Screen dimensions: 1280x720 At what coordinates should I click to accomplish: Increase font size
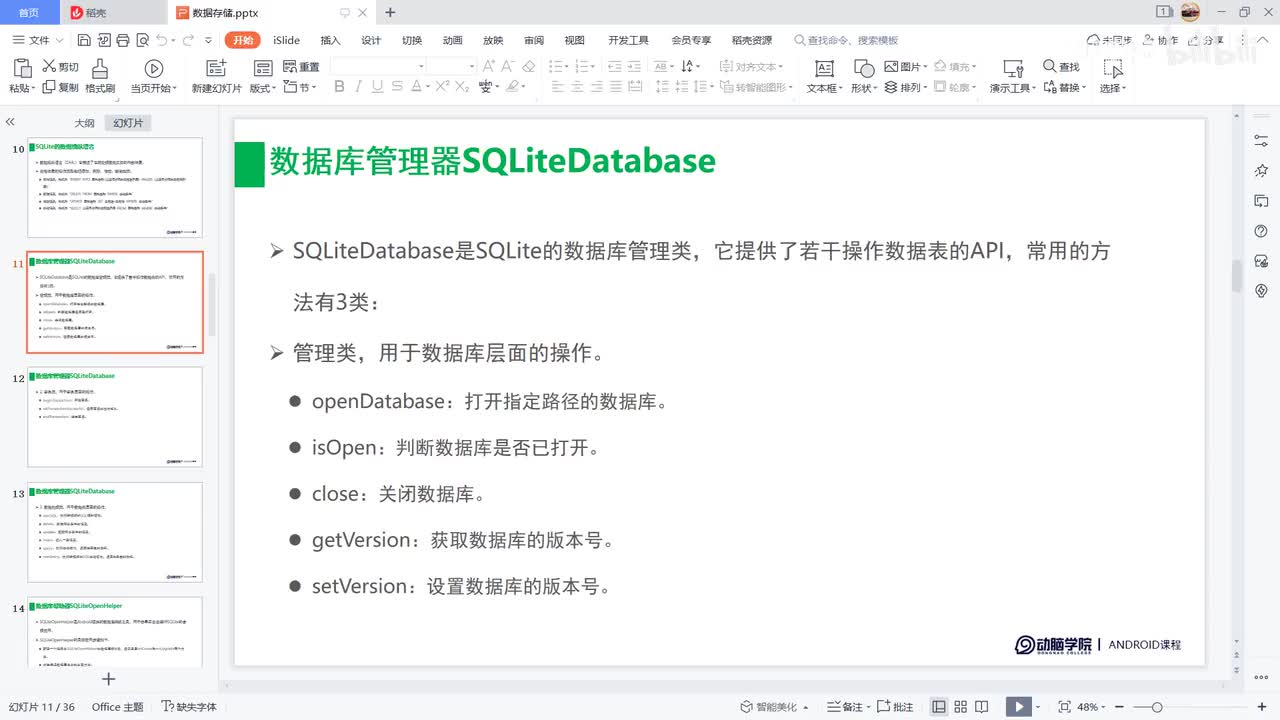(x=489, y=66)
